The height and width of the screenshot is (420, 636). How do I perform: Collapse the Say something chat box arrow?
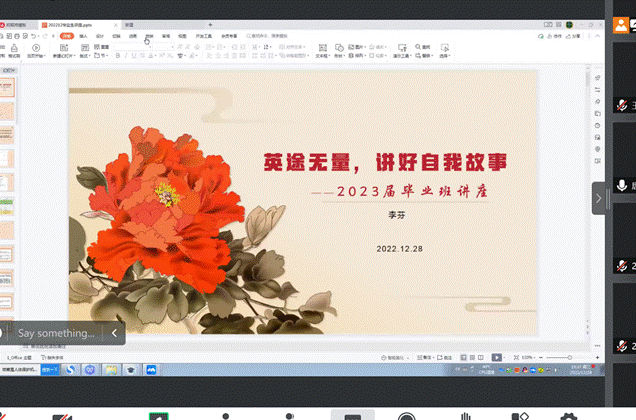pos(114,333)
